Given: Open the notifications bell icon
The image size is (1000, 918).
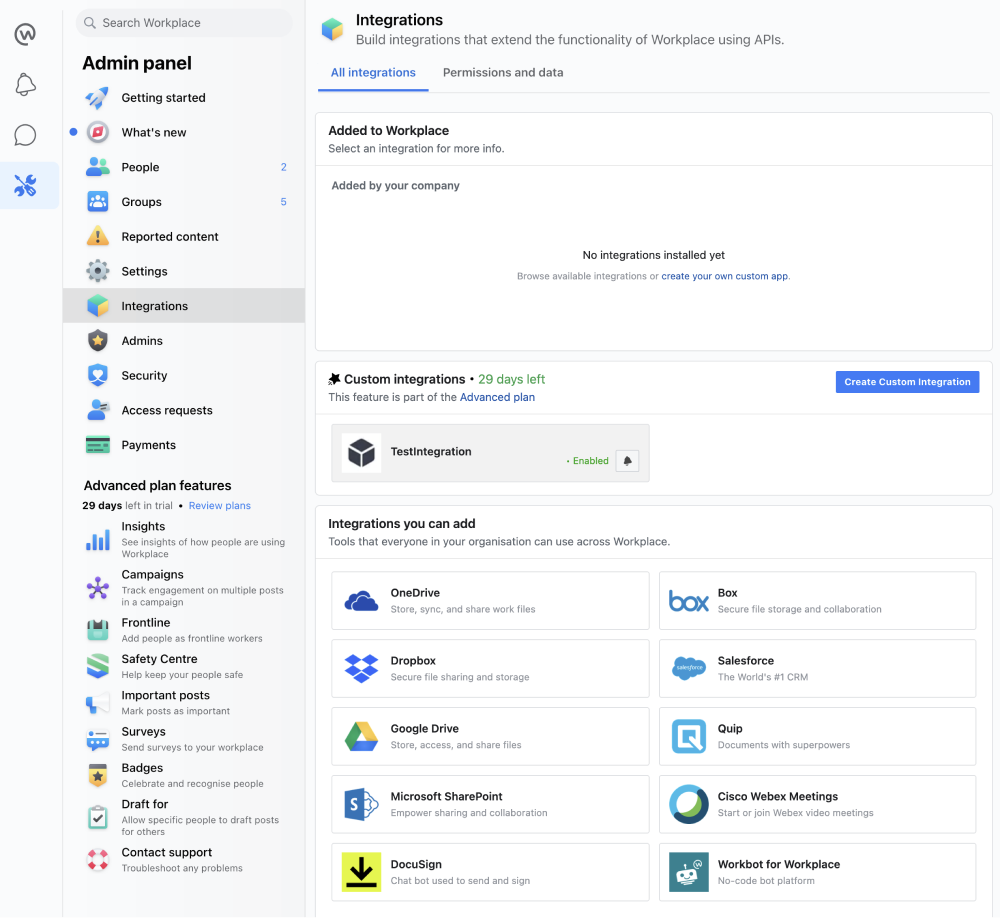Looking at the screenshot, I should point(26,85).
